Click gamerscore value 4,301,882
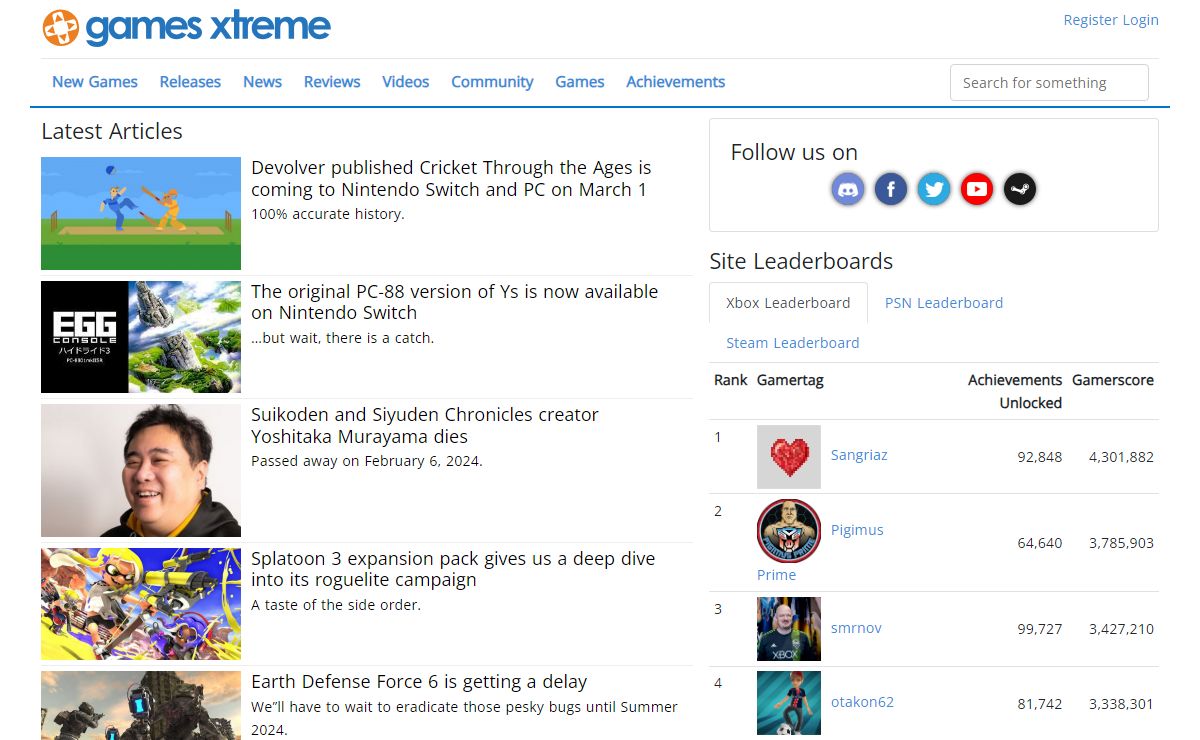The width and height of the screenshot is (1200, 740). point(1121,457)
